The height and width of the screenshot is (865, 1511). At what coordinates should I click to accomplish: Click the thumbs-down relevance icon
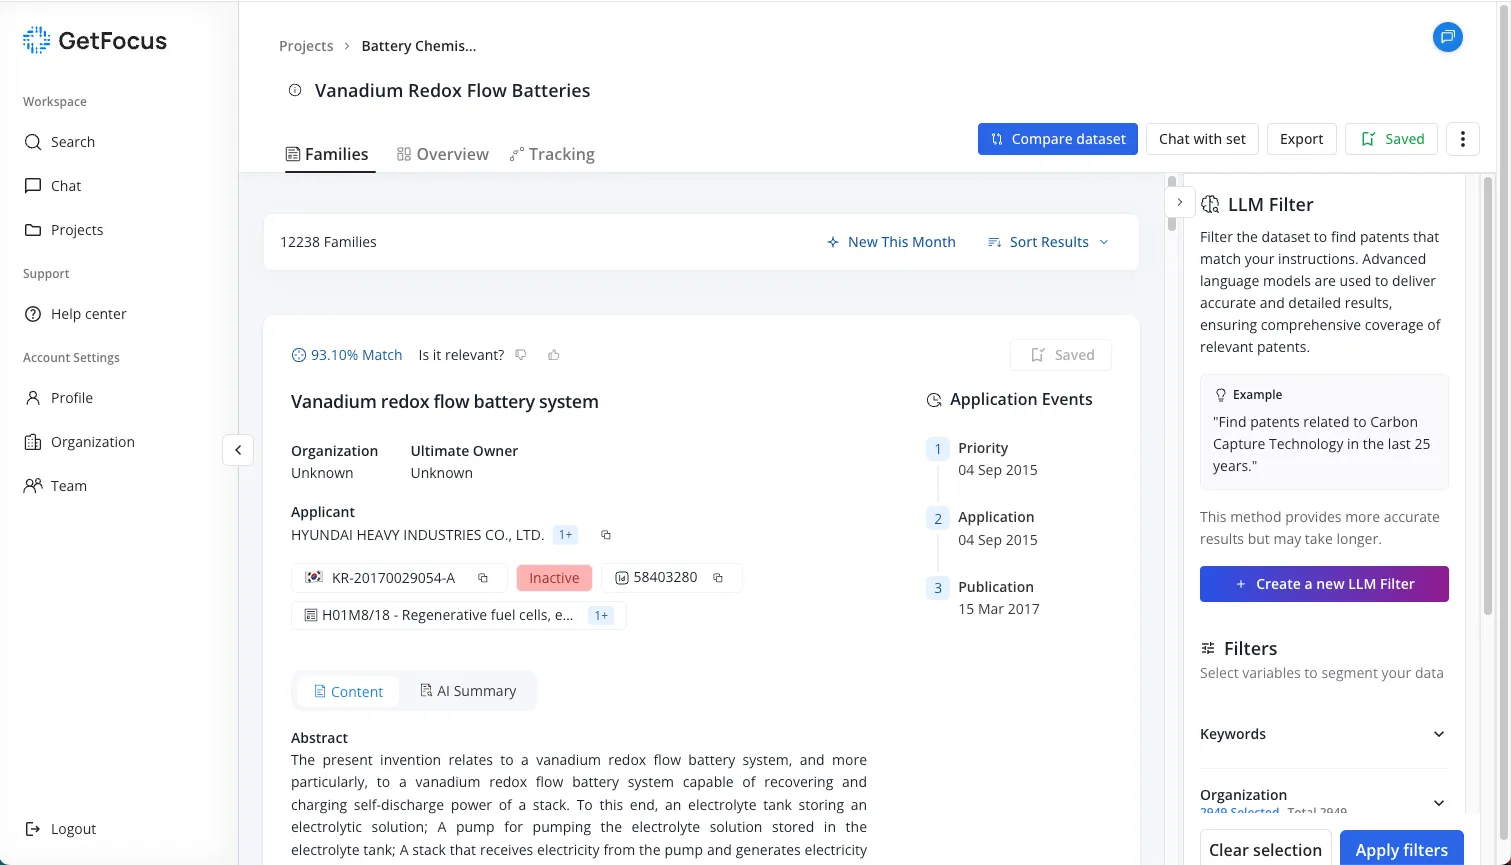tap(521, 355)
